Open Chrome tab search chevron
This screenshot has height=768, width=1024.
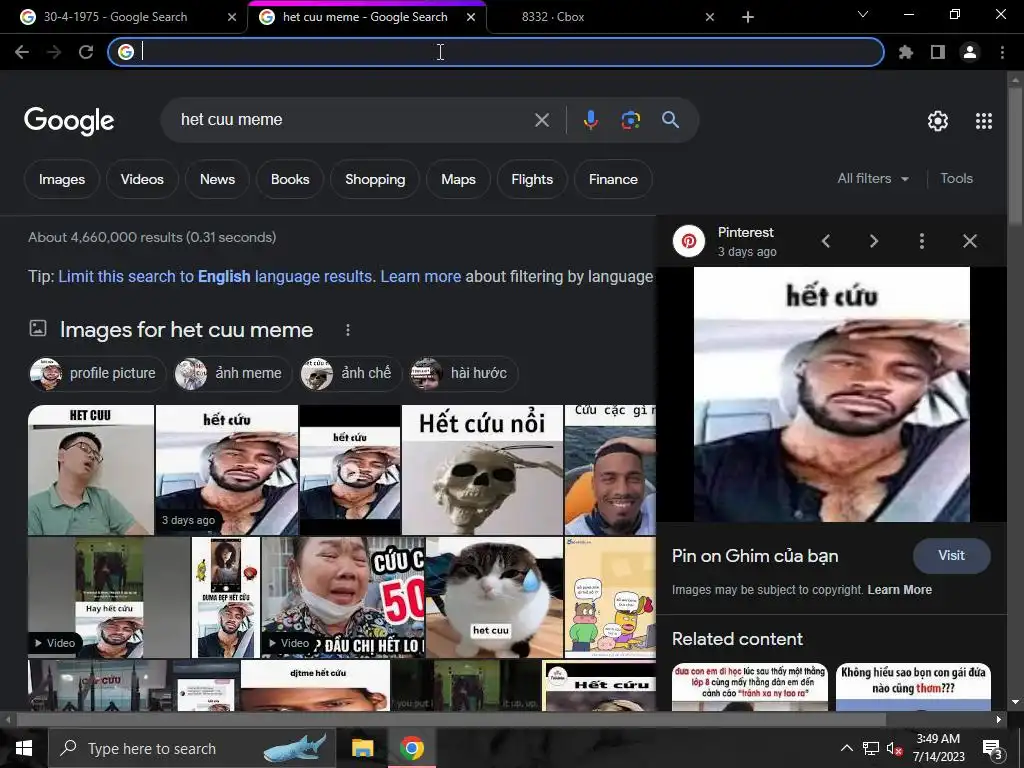click(x=863, y=14)
